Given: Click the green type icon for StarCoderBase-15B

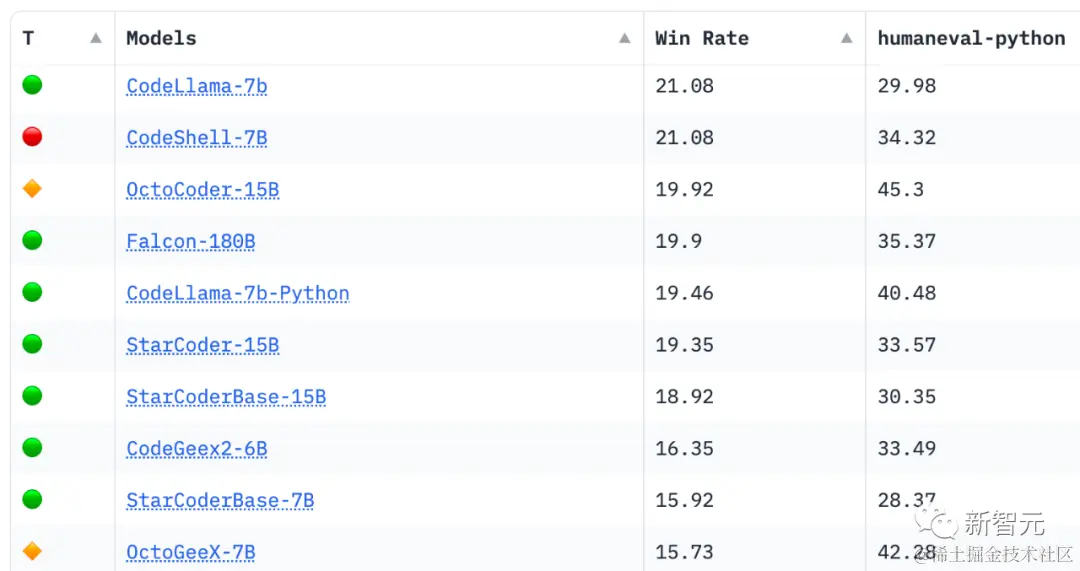Looking at the screenshot, I should coord(32,395).
